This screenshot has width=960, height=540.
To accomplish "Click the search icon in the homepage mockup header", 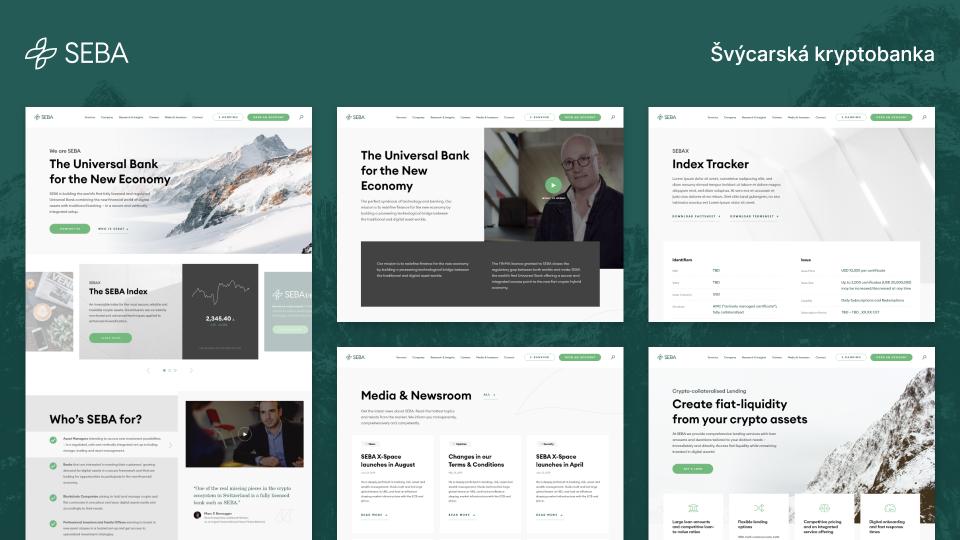I will click(301, 117).
